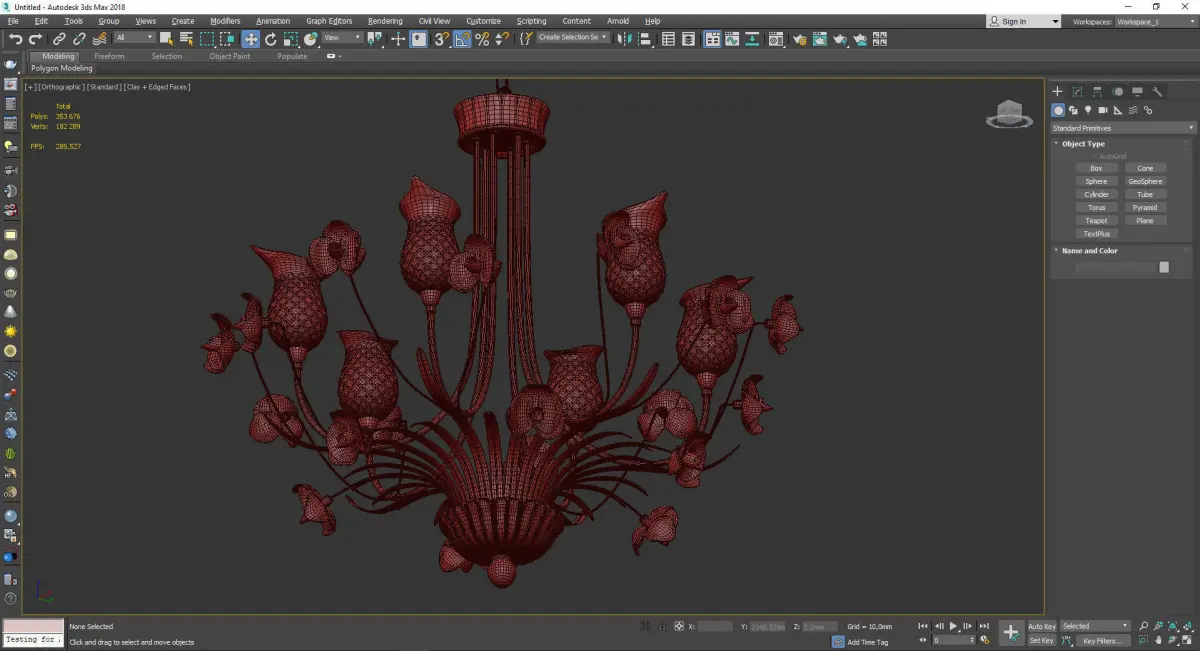
Task: Activate the Select and Link tool
Action: click(59, 39)
